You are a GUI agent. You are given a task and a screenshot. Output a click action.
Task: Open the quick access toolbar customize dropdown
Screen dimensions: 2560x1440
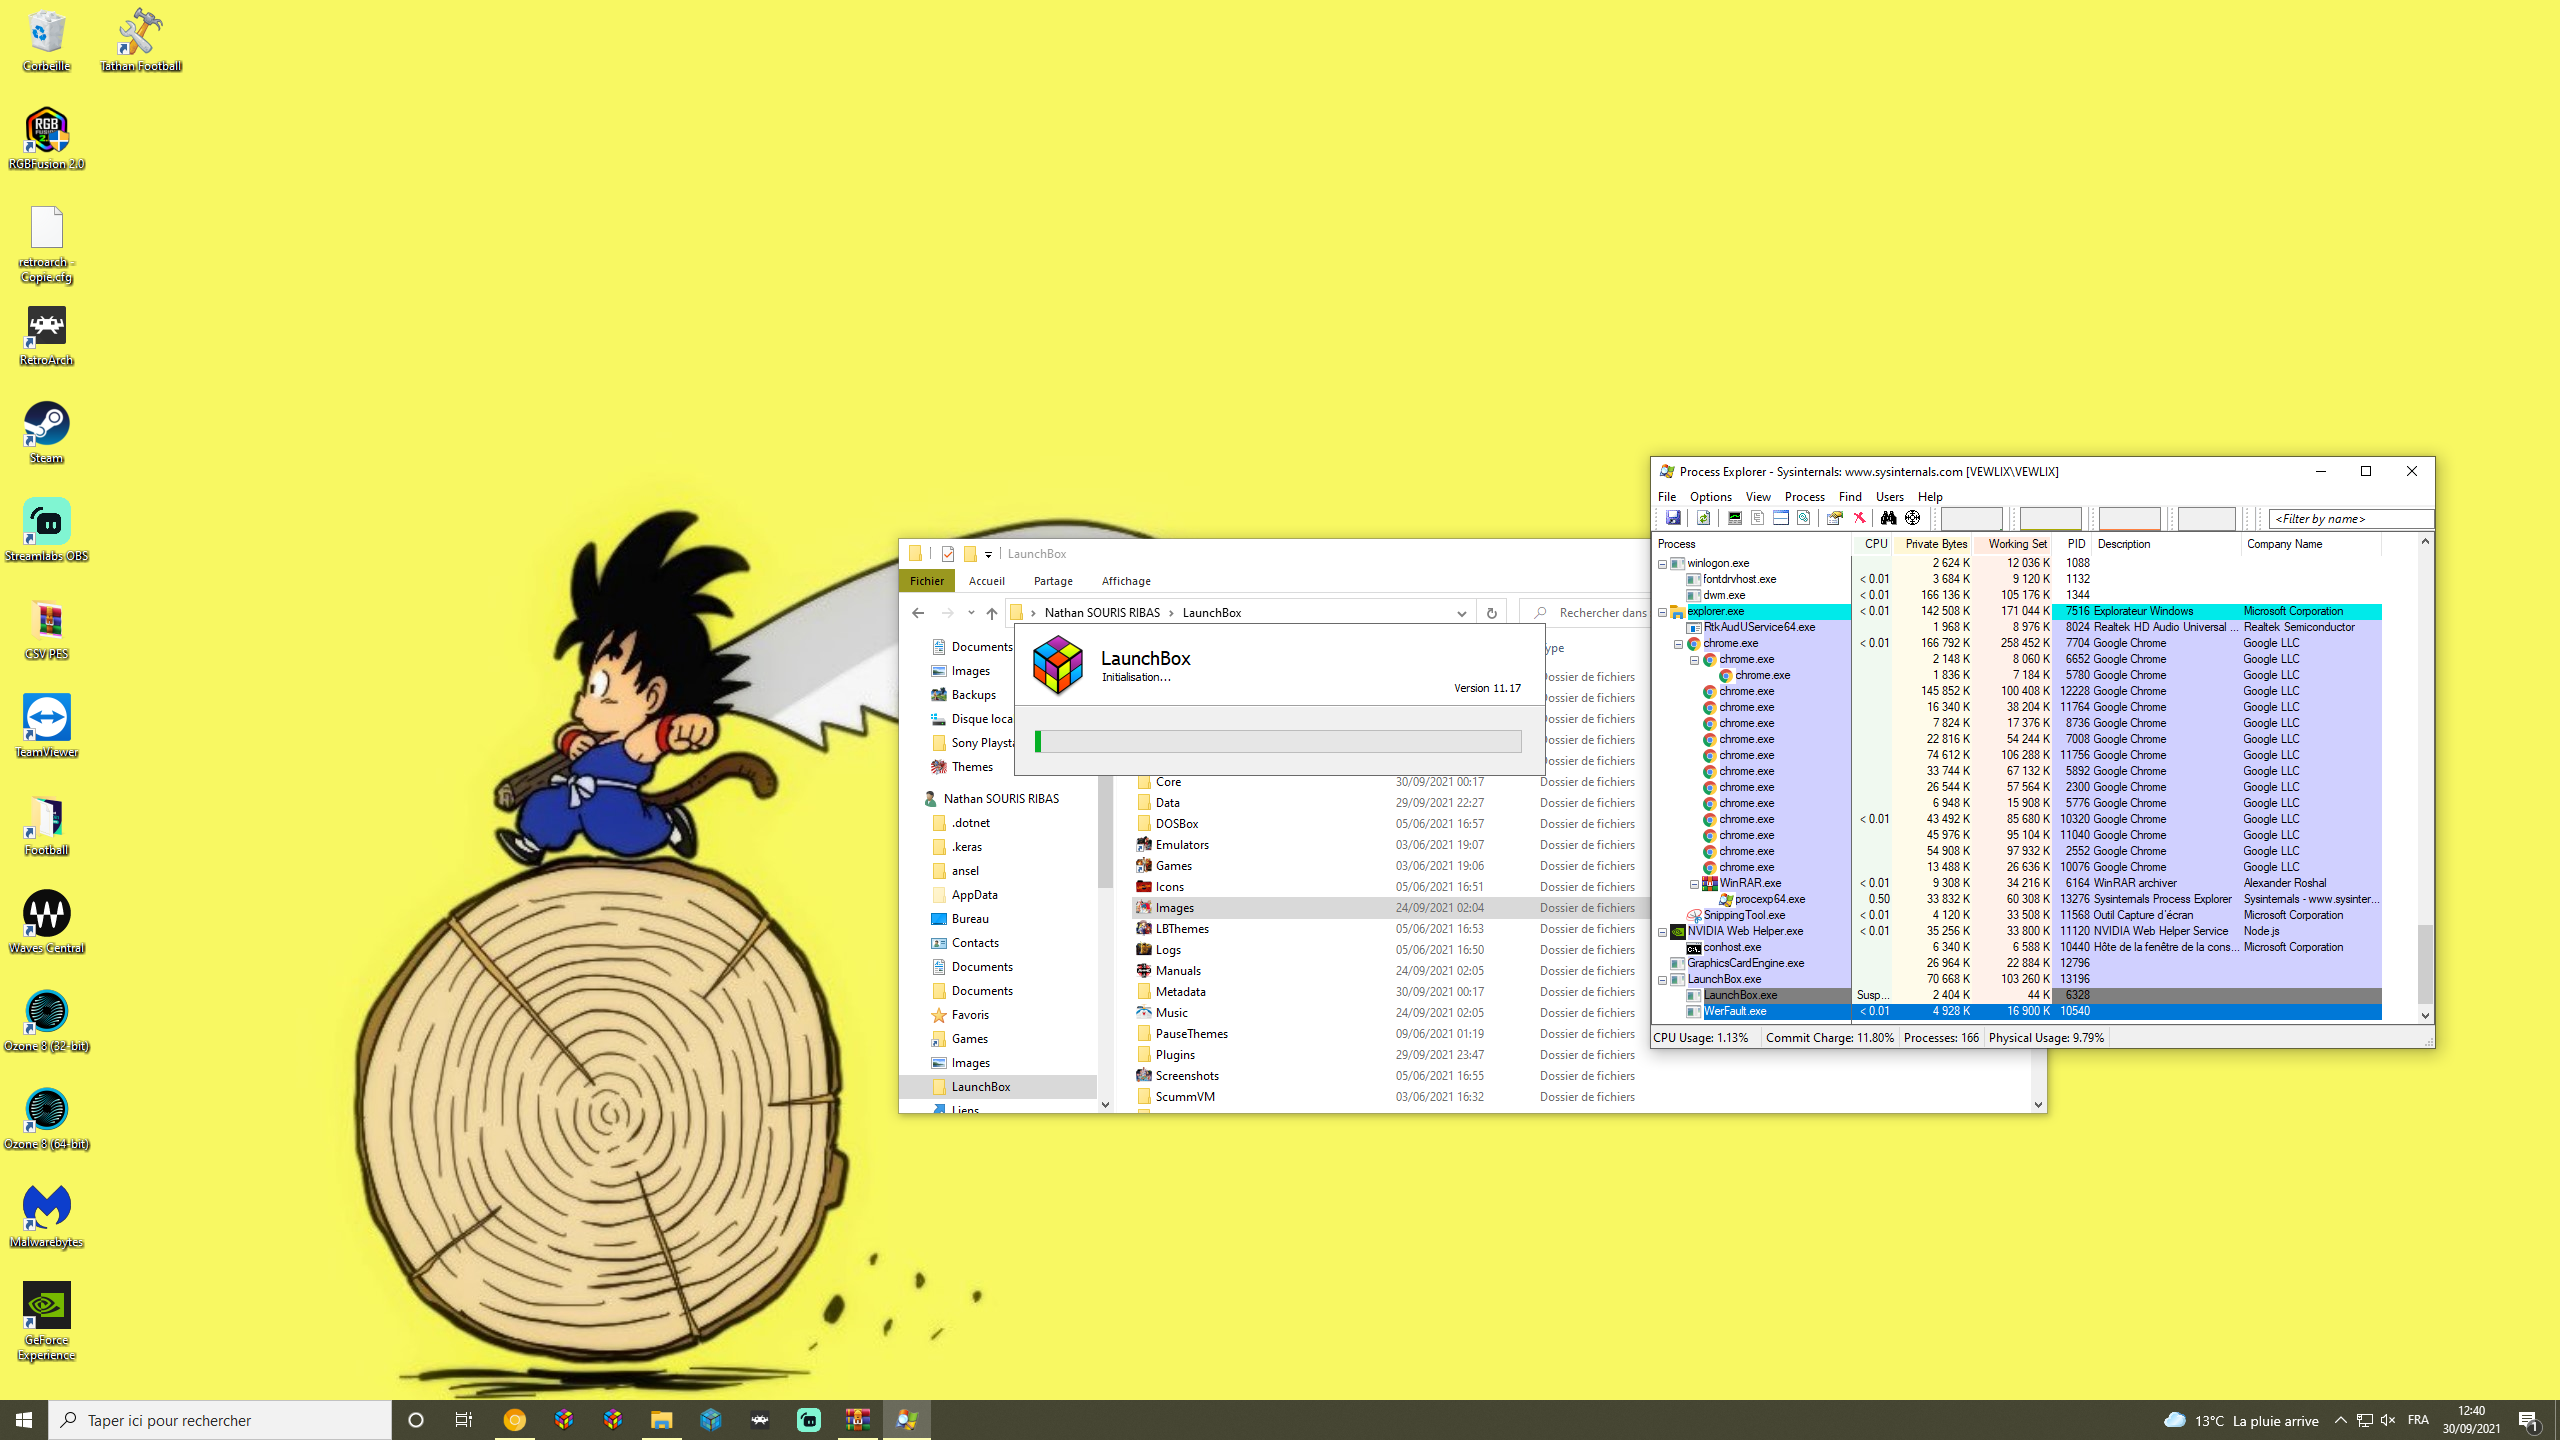pos(988,554)
